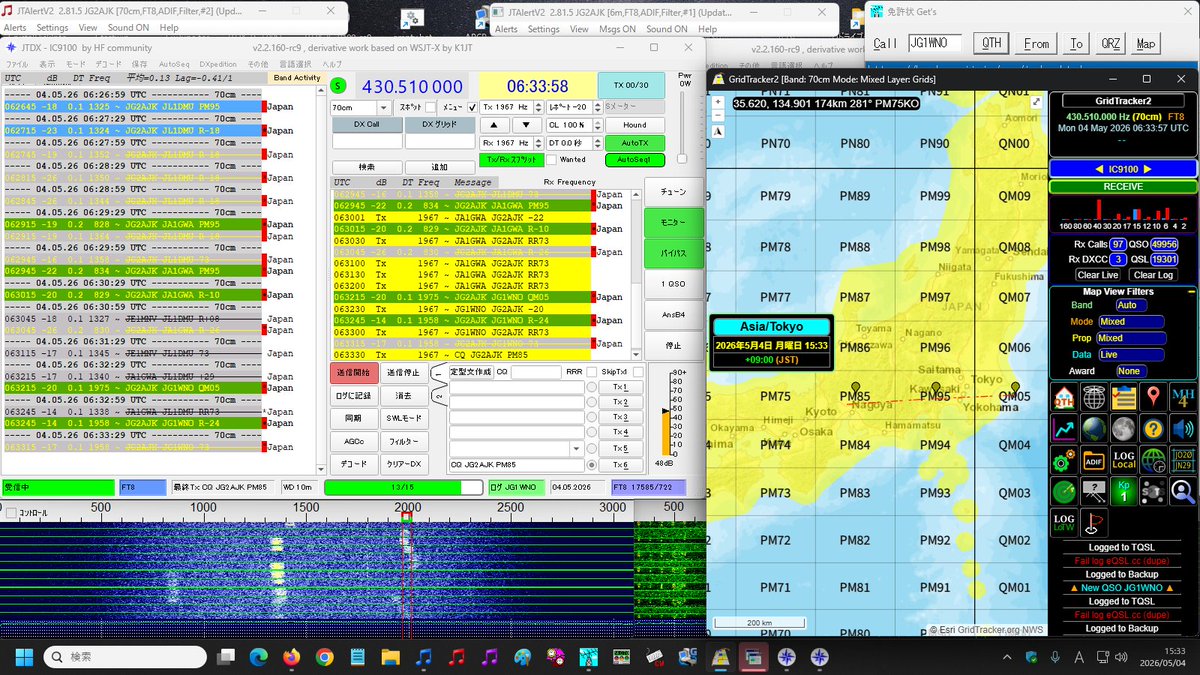Click the green S circle in JTDX
Image resolution: width=1200 pixels, height=675 pixels.
338,86
